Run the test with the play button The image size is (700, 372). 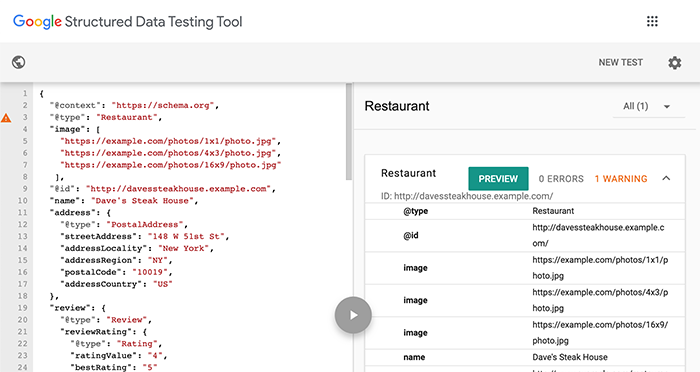[x=353, y=315]
